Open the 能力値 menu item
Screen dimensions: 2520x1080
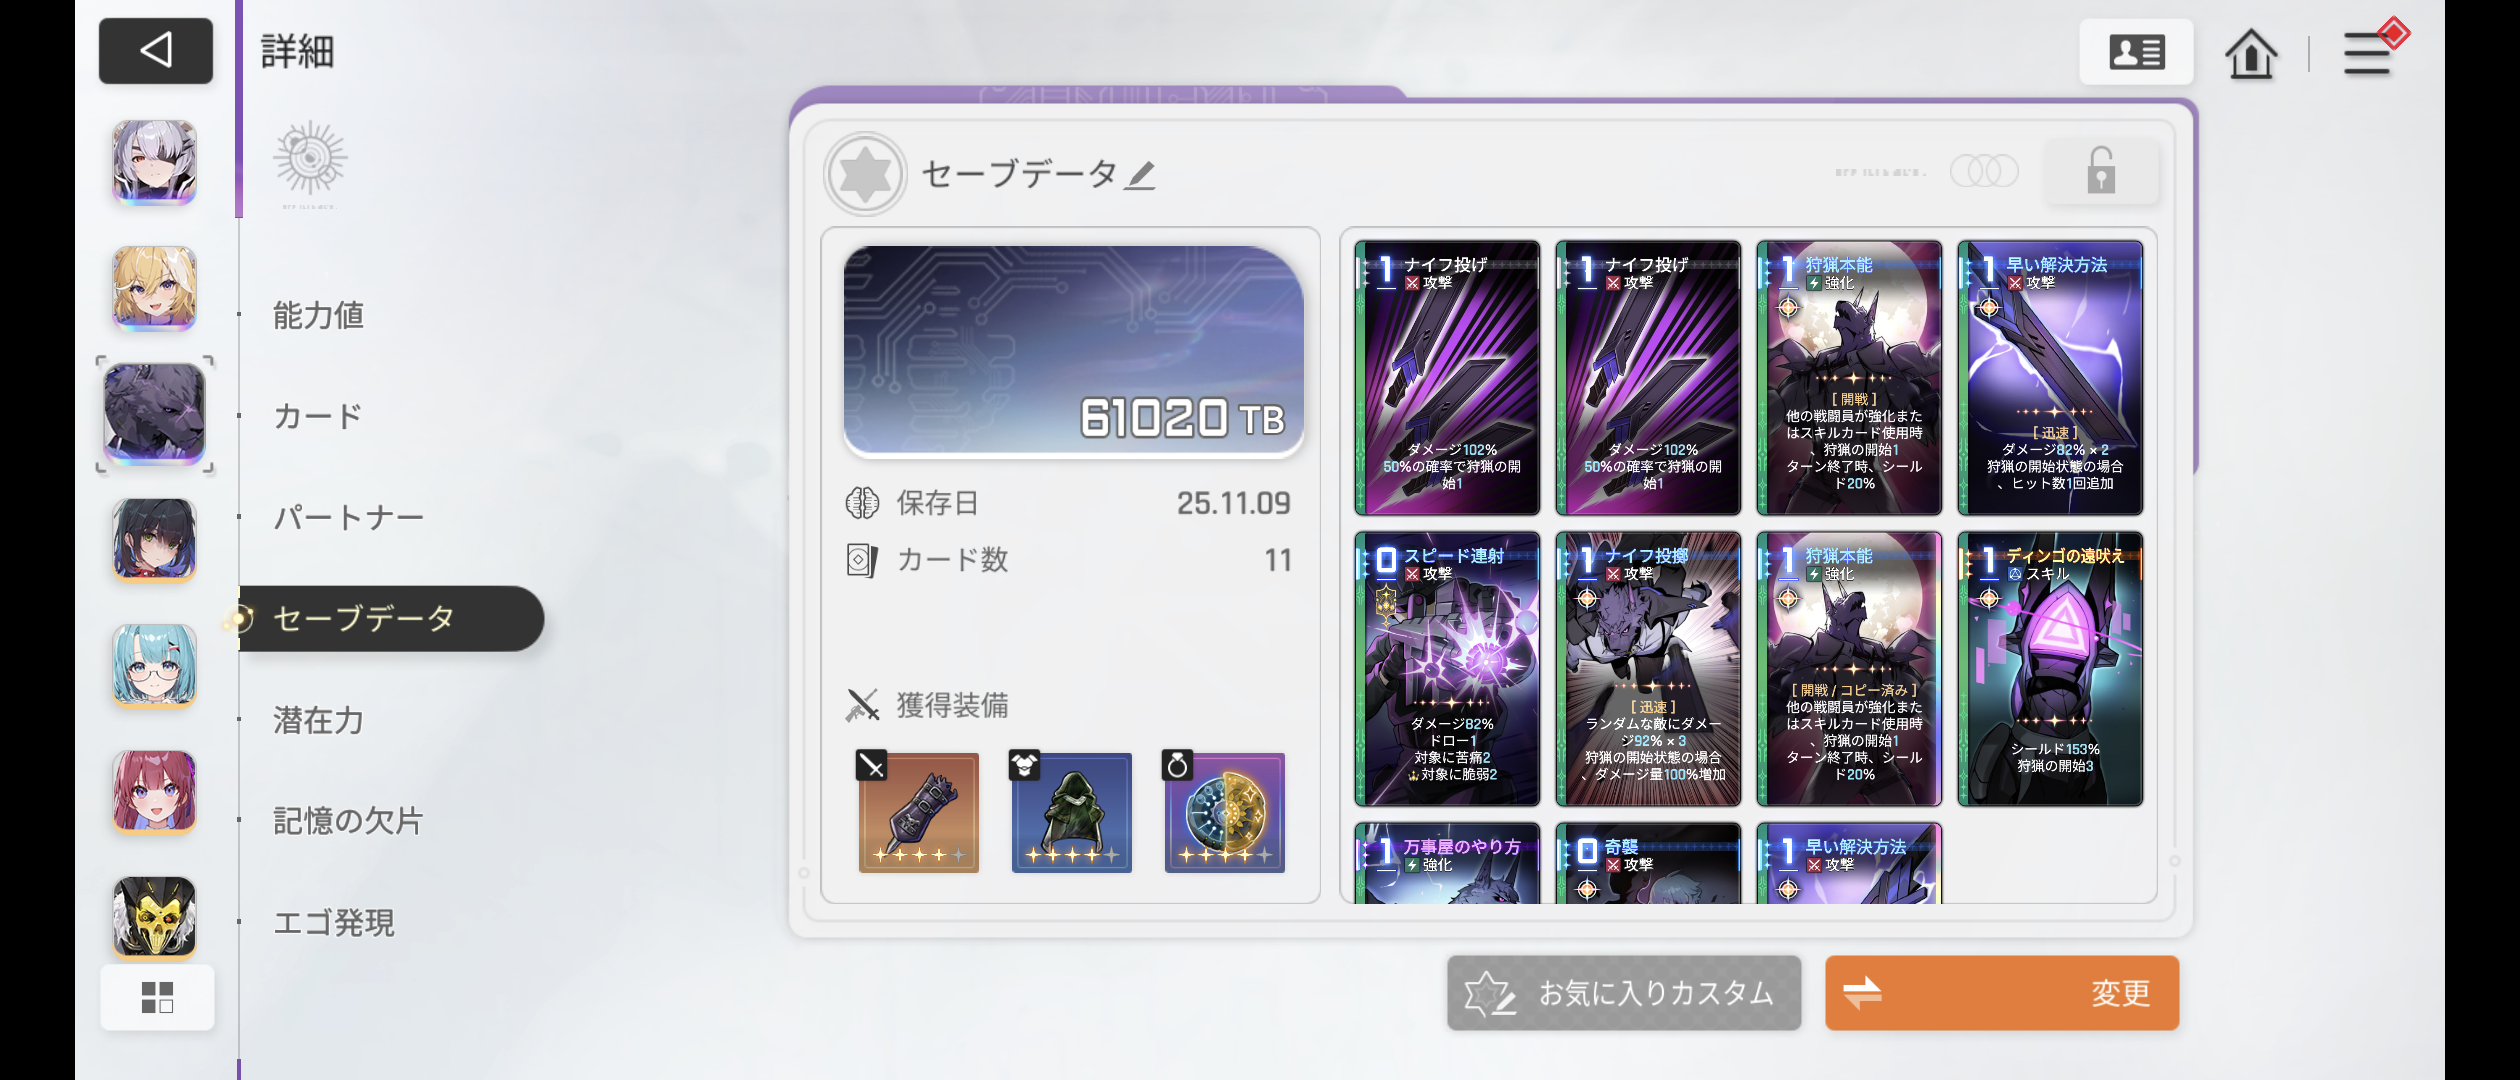pyautogui.click(x=318, y=315)
